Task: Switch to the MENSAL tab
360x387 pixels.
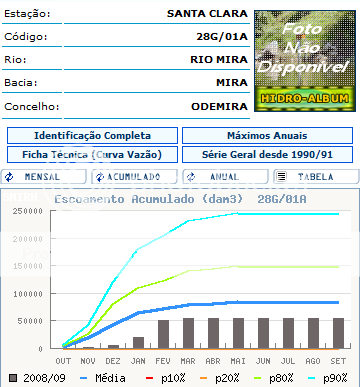Action: [44, 177]
